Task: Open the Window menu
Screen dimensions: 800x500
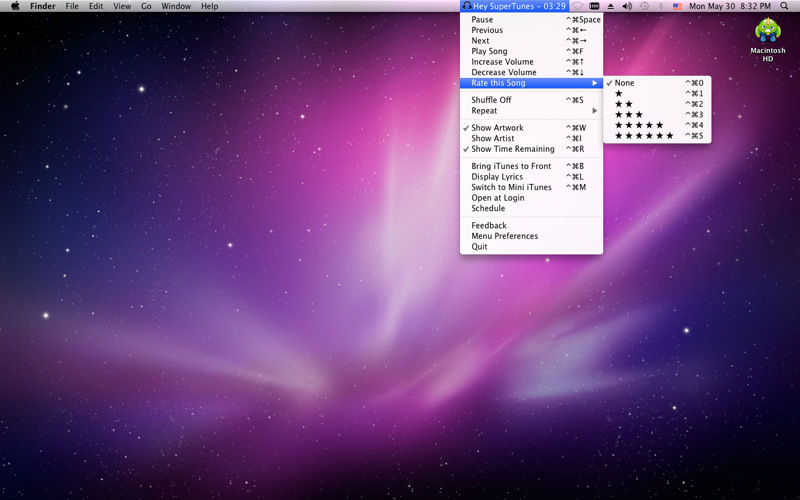Action: (176, 6)
